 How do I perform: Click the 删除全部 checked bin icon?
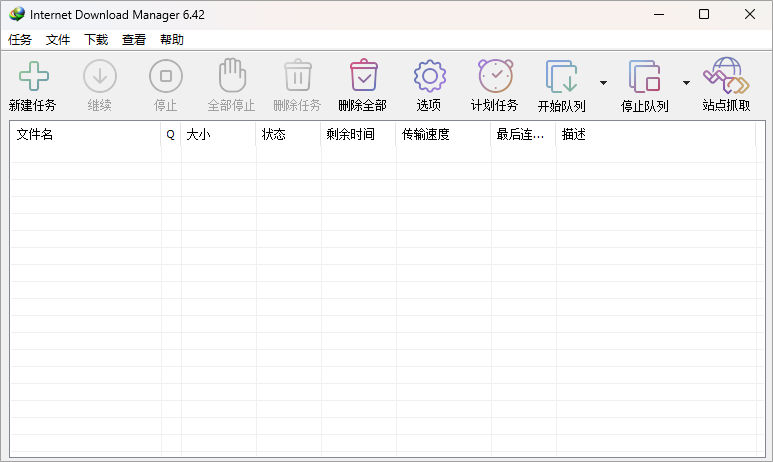point(364,75)
